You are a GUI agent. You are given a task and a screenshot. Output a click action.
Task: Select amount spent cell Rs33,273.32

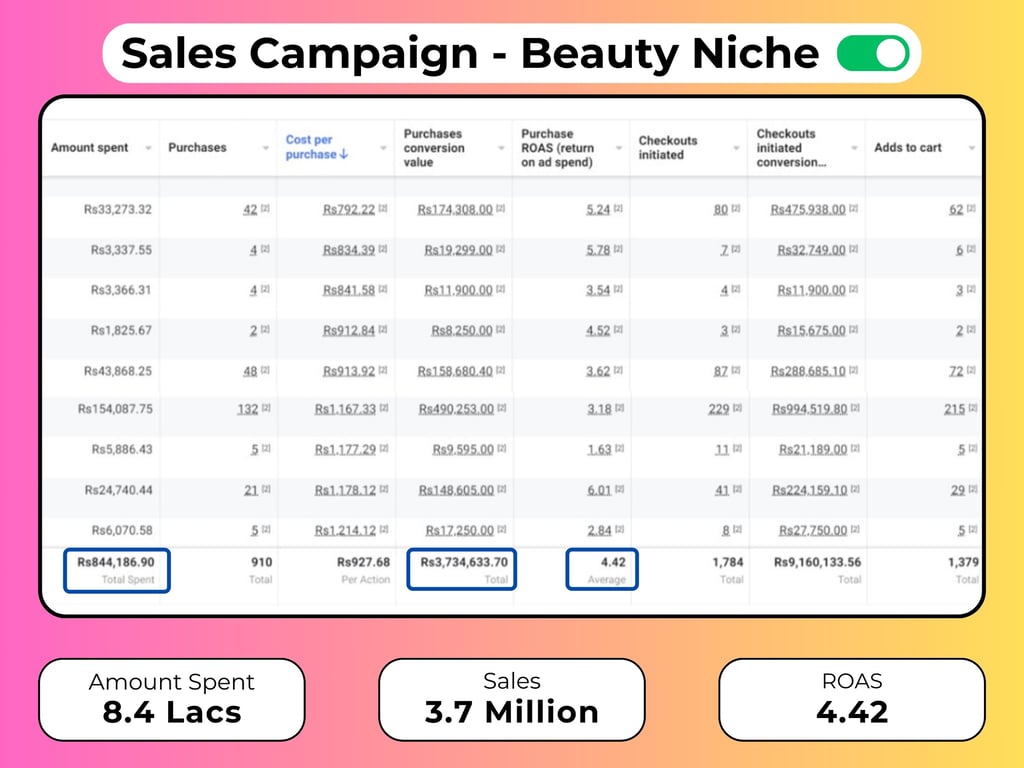(x=118, y=210)
